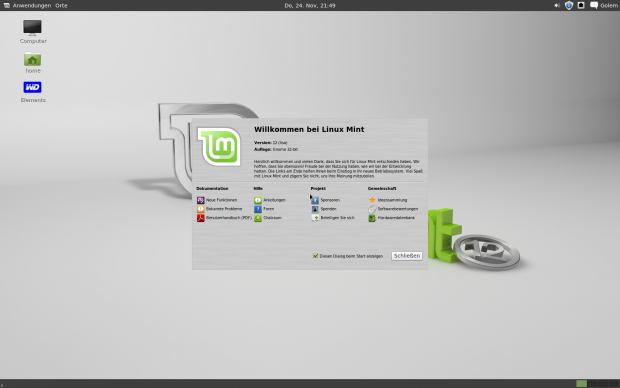This screenshot has width=620, height=388.
Task: Open the Anwendungen menu
Action: 32,6
